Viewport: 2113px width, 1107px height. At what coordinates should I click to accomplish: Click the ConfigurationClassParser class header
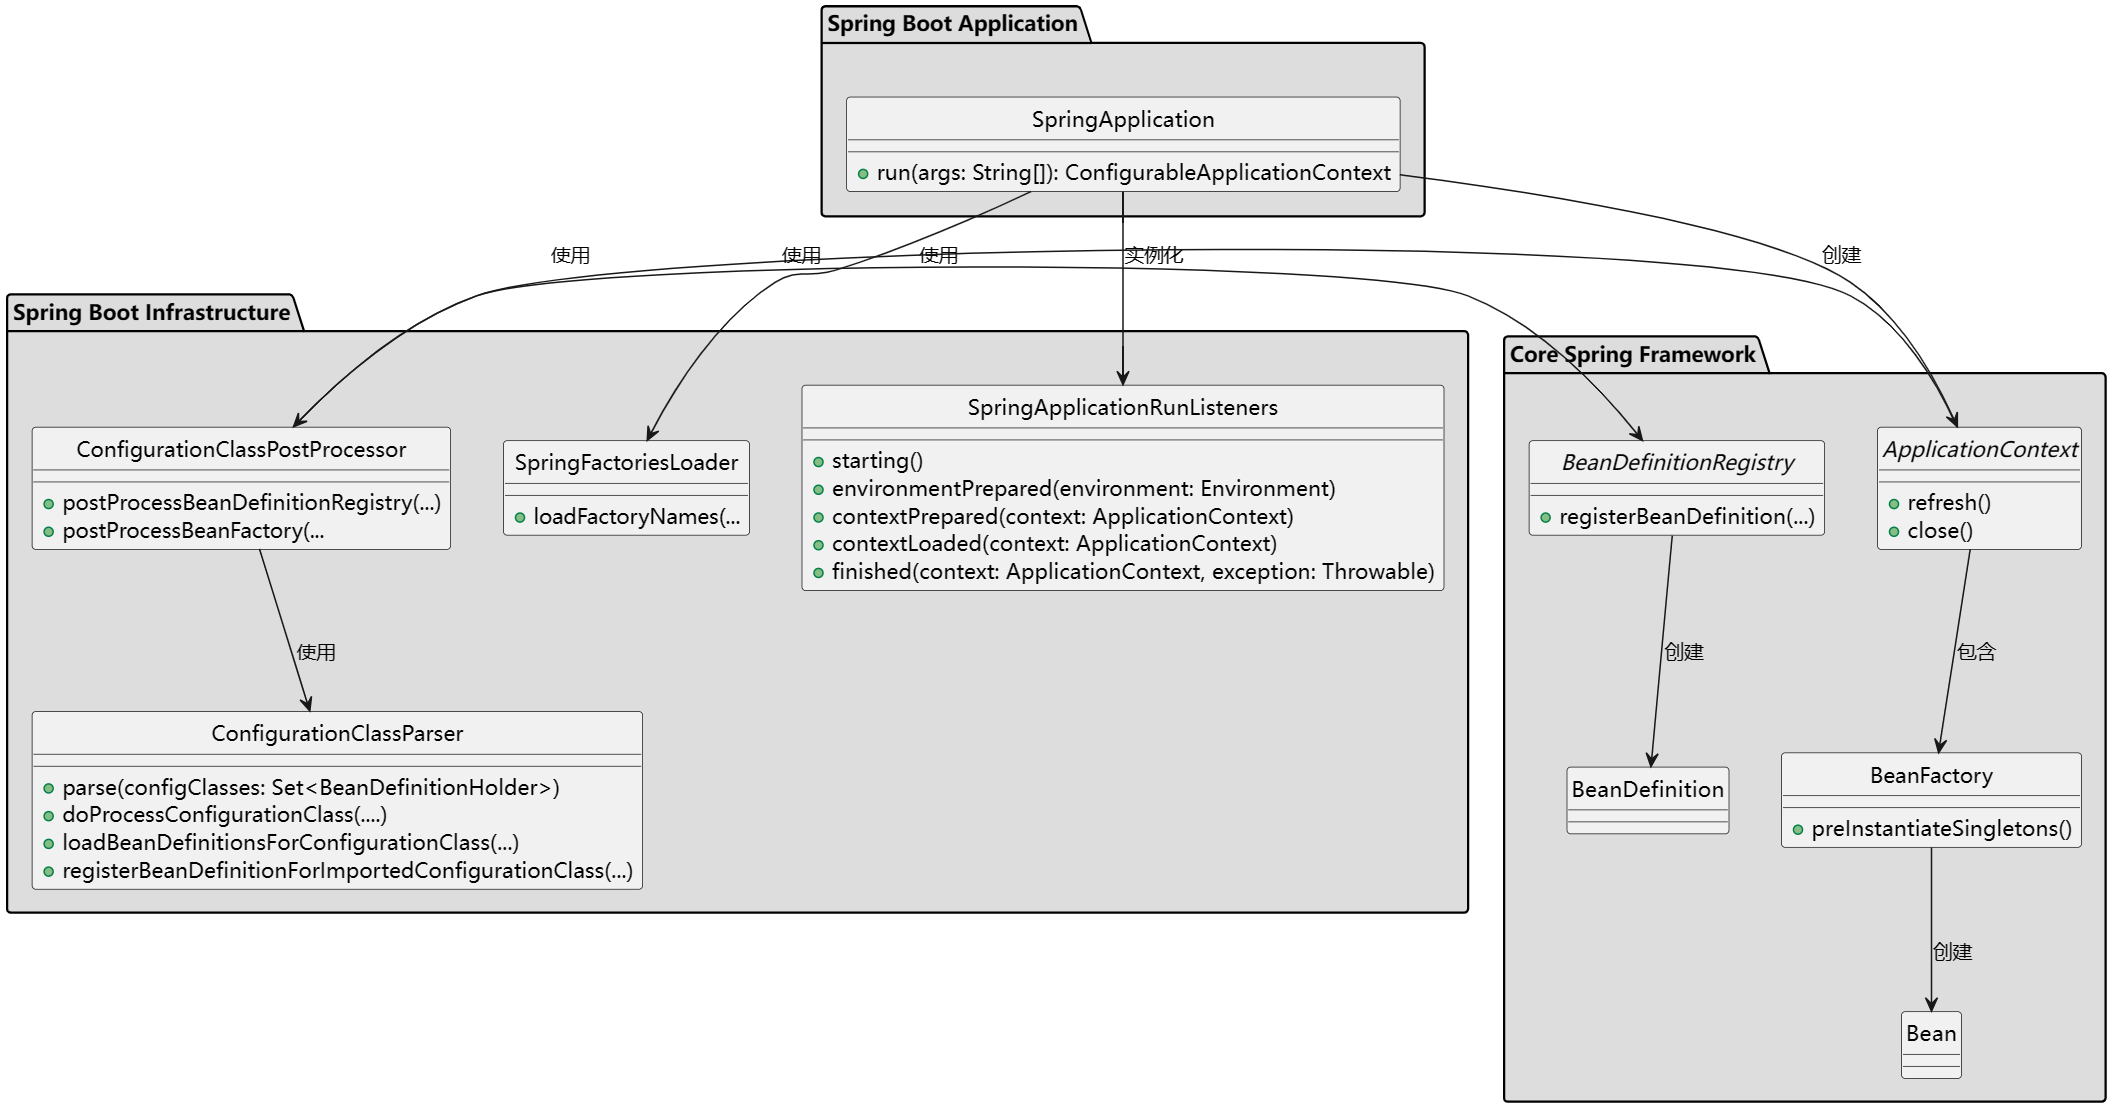(x=337, y=734)
